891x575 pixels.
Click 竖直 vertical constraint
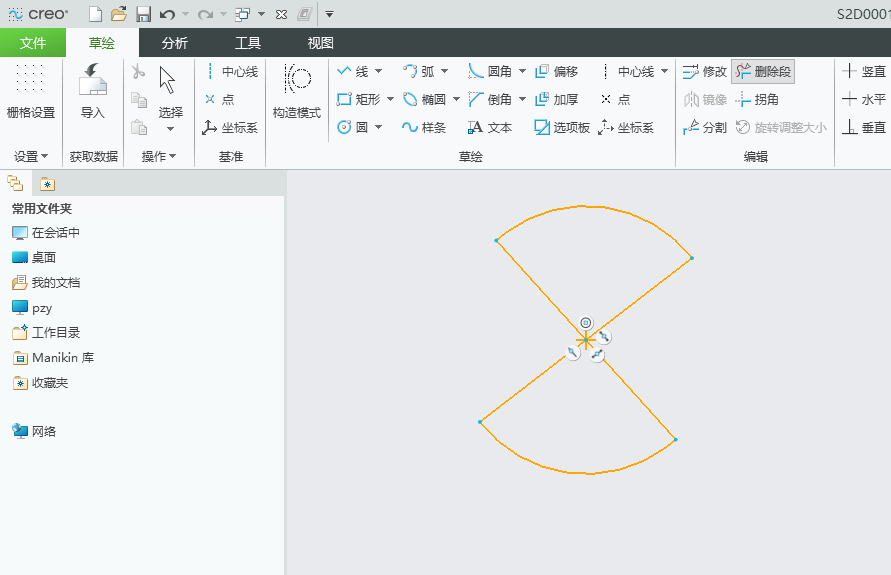click(864, 72)
